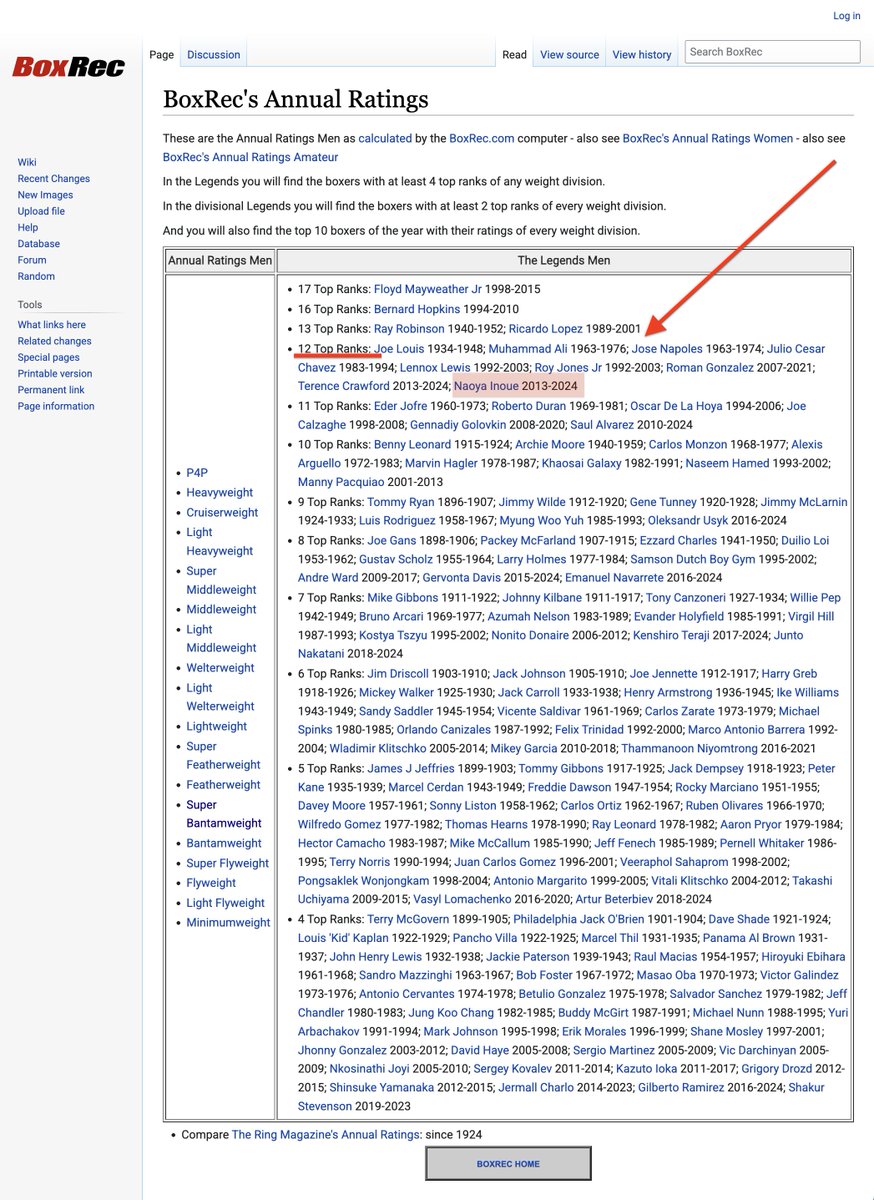Focus the Search BoxRec field

pyautogui.click(x=773, y=52)
